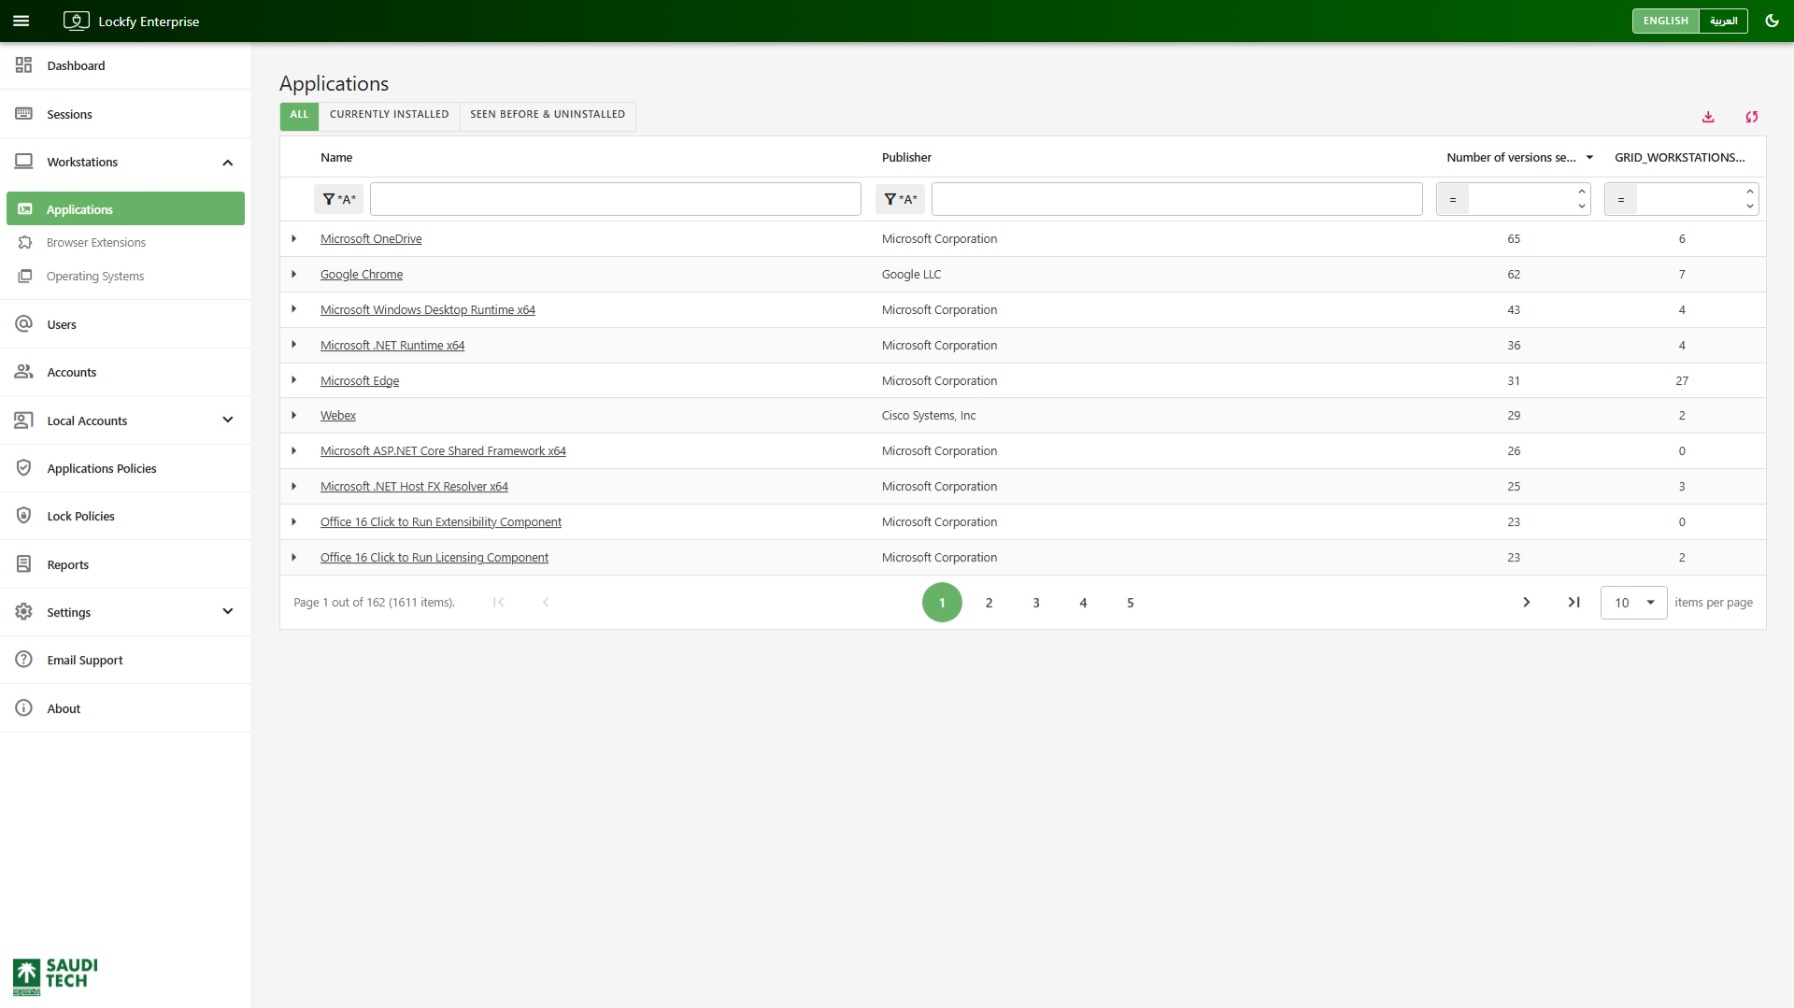Click the Accounts people icon
The image size is (1794, 1008).
click(x=24, y=372)
